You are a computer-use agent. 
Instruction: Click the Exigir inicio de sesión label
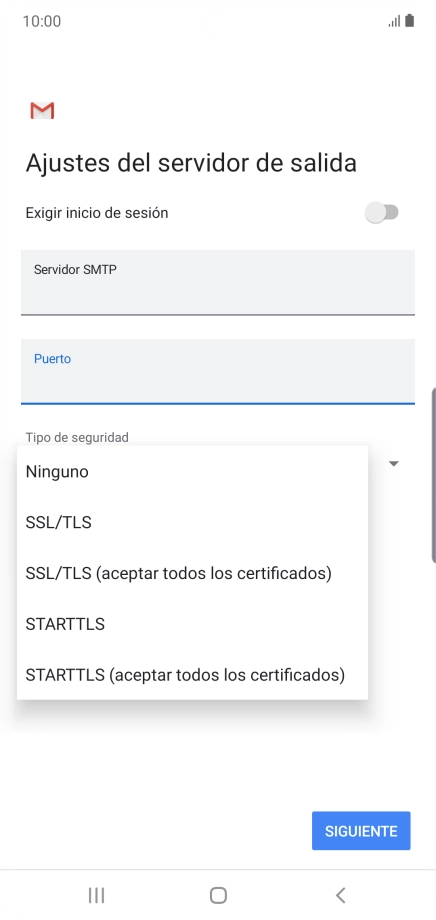click(97, 213)
